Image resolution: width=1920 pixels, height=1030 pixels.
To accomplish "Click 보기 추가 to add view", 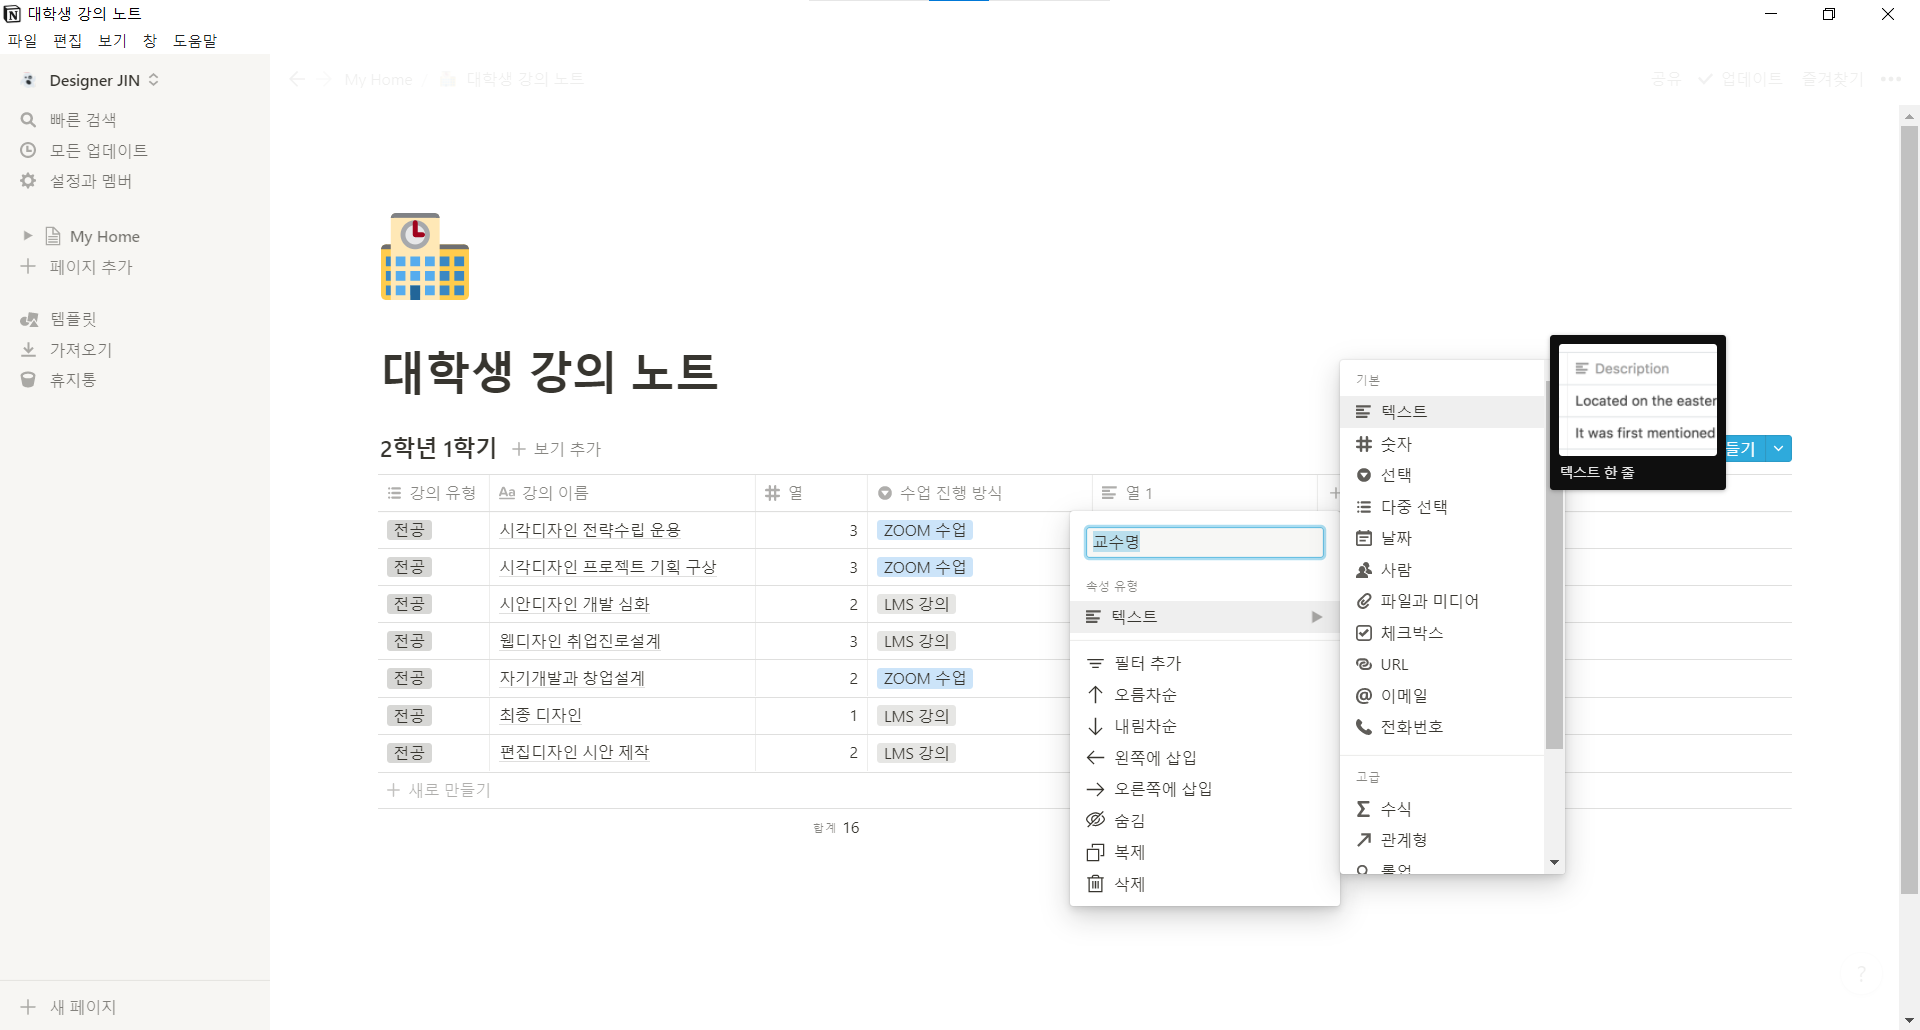I will [557, 449].
